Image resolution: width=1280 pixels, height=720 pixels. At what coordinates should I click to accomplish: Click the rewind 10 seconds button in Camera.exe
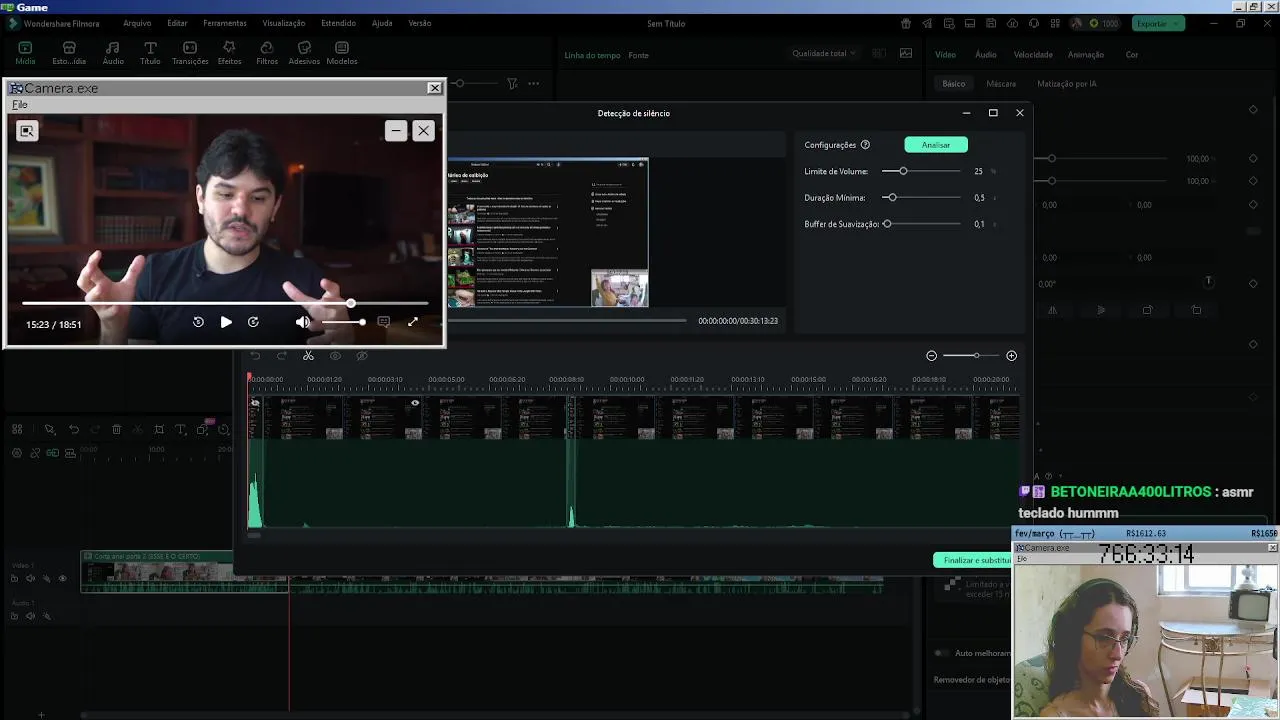point(198,322)
